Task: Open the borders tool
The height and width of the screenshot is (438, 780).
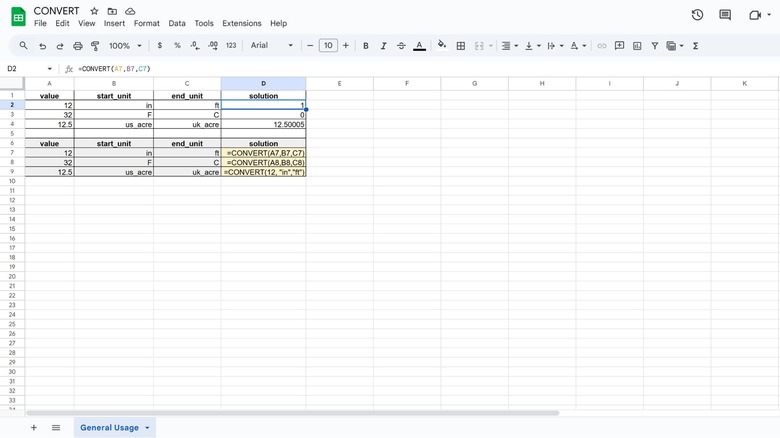Action: (x=461, y=46)
